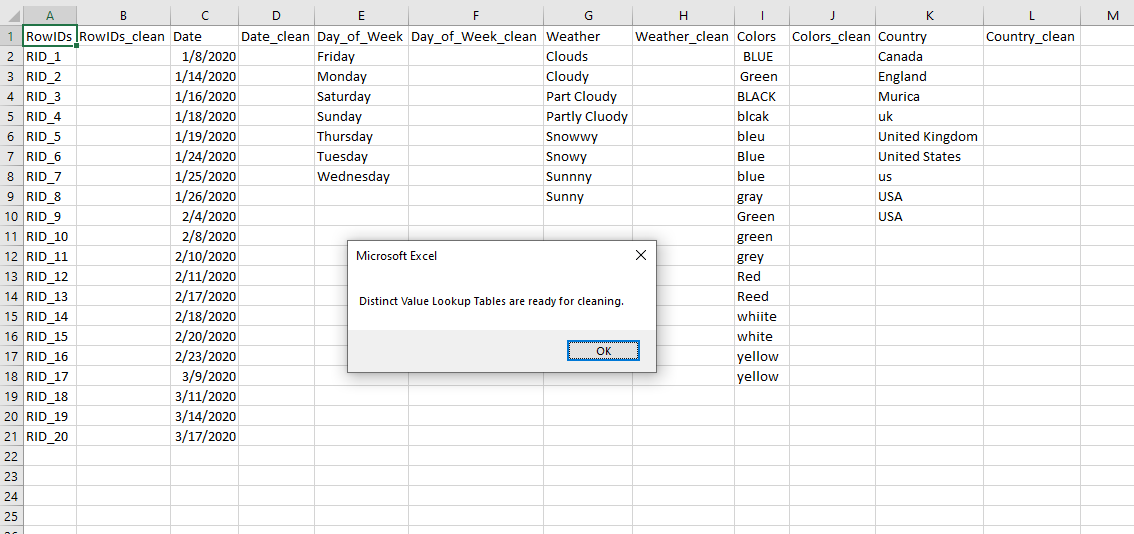Click the Day_of_Week_clean header cell
This screenshot has height=534, width=1134.
click(475, 36)
